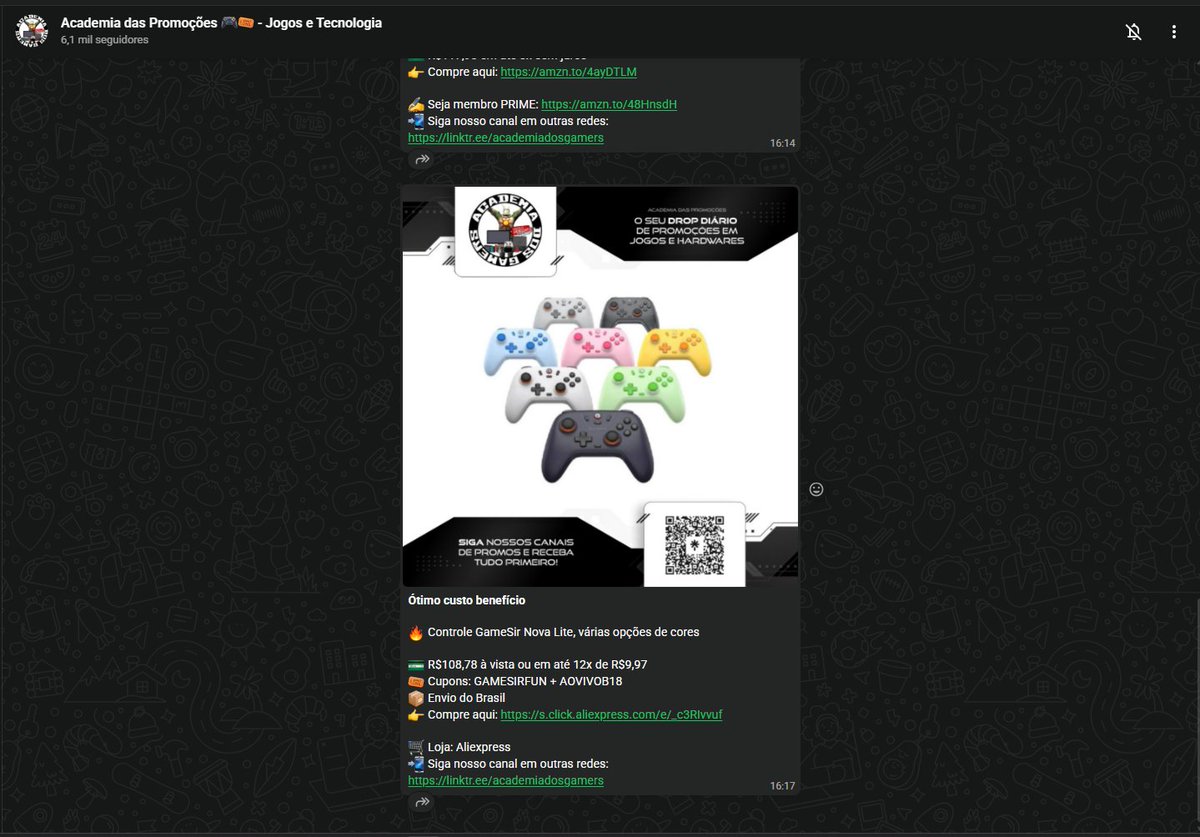The image size is (1200, 837).
Task: Open the linktr.ee link in the 16:14 message
Action: coord(506,138)
